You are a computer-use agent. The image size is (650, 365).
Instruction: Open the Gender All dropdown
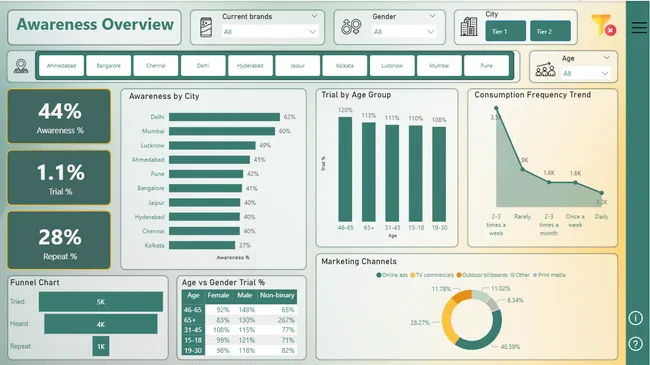click(x=404, y=32)
